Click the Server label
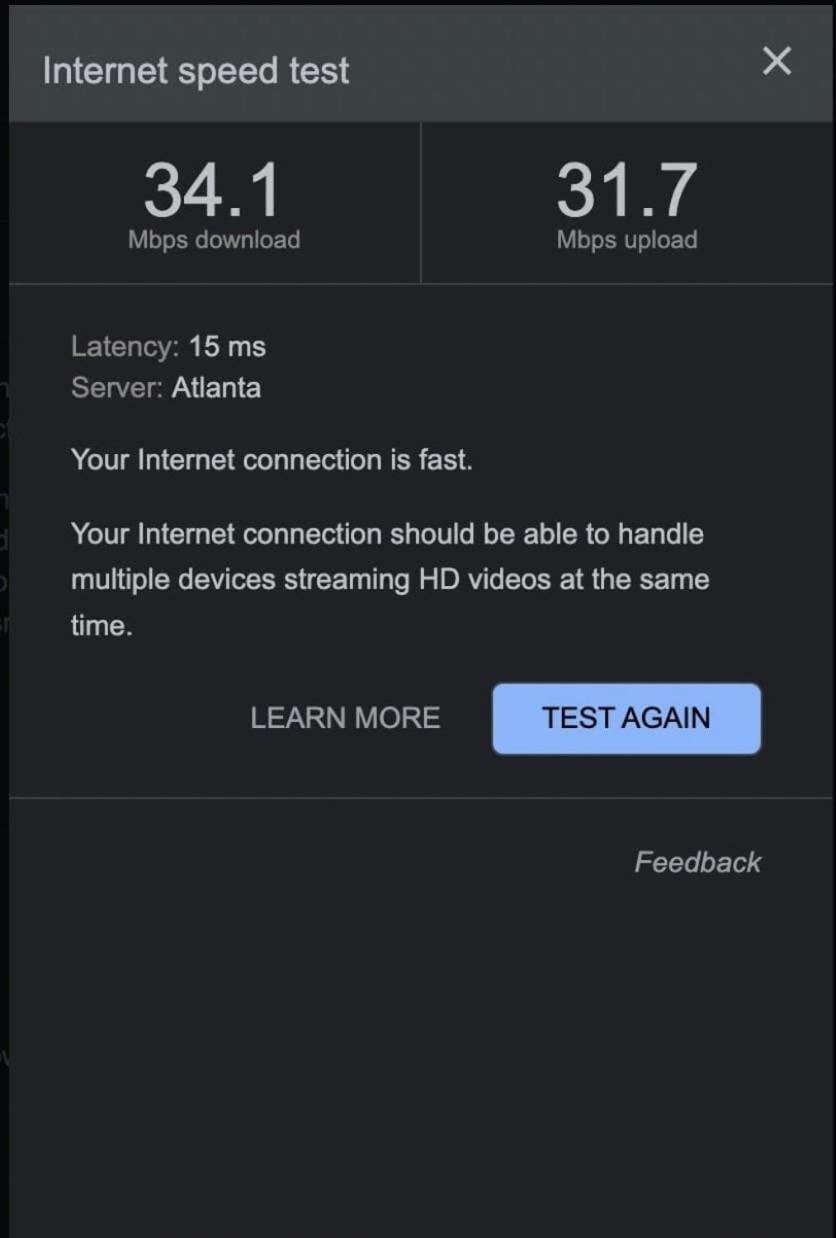This screenshot has height=1238, width=836. click(117, 387)
